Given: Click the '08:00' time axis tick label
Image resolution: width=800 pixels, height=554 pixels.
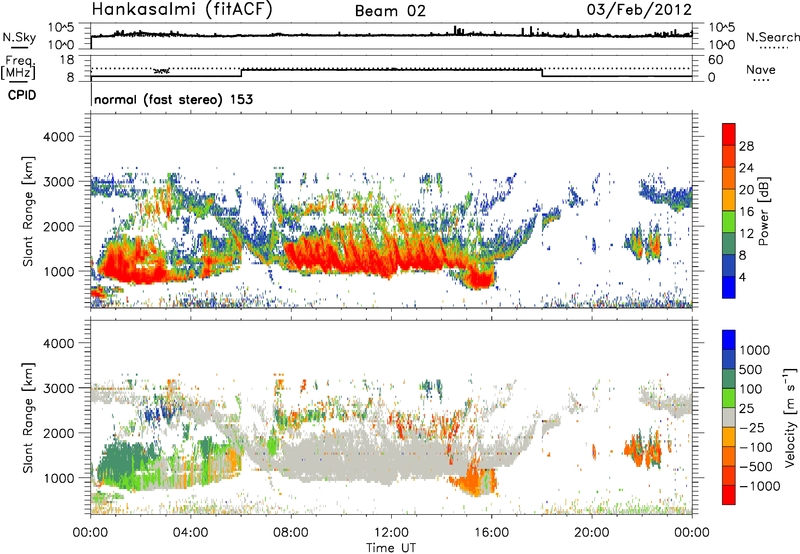Looking at the screenshot, I should (x=291, y=533).
